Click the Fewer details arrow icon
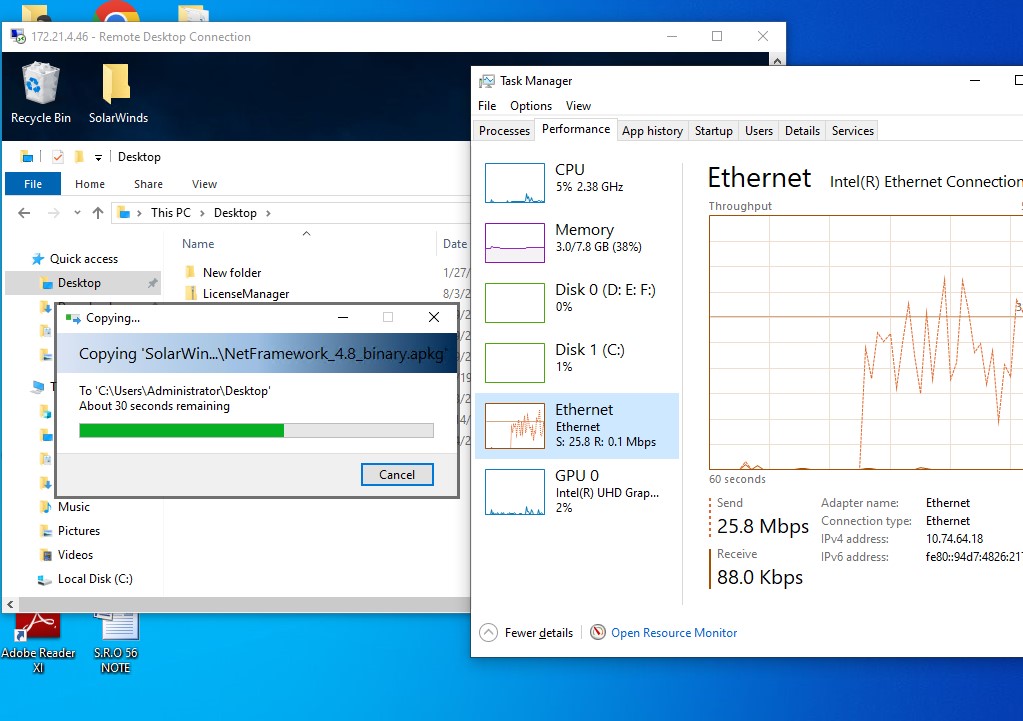Viewport: 1023px width, 721px height. tap(488, 632)
